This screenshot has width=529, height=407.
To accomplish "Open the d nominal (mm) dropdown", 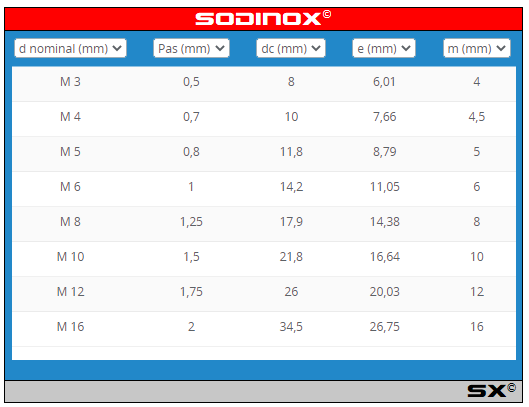I will [x=70, y=48].
